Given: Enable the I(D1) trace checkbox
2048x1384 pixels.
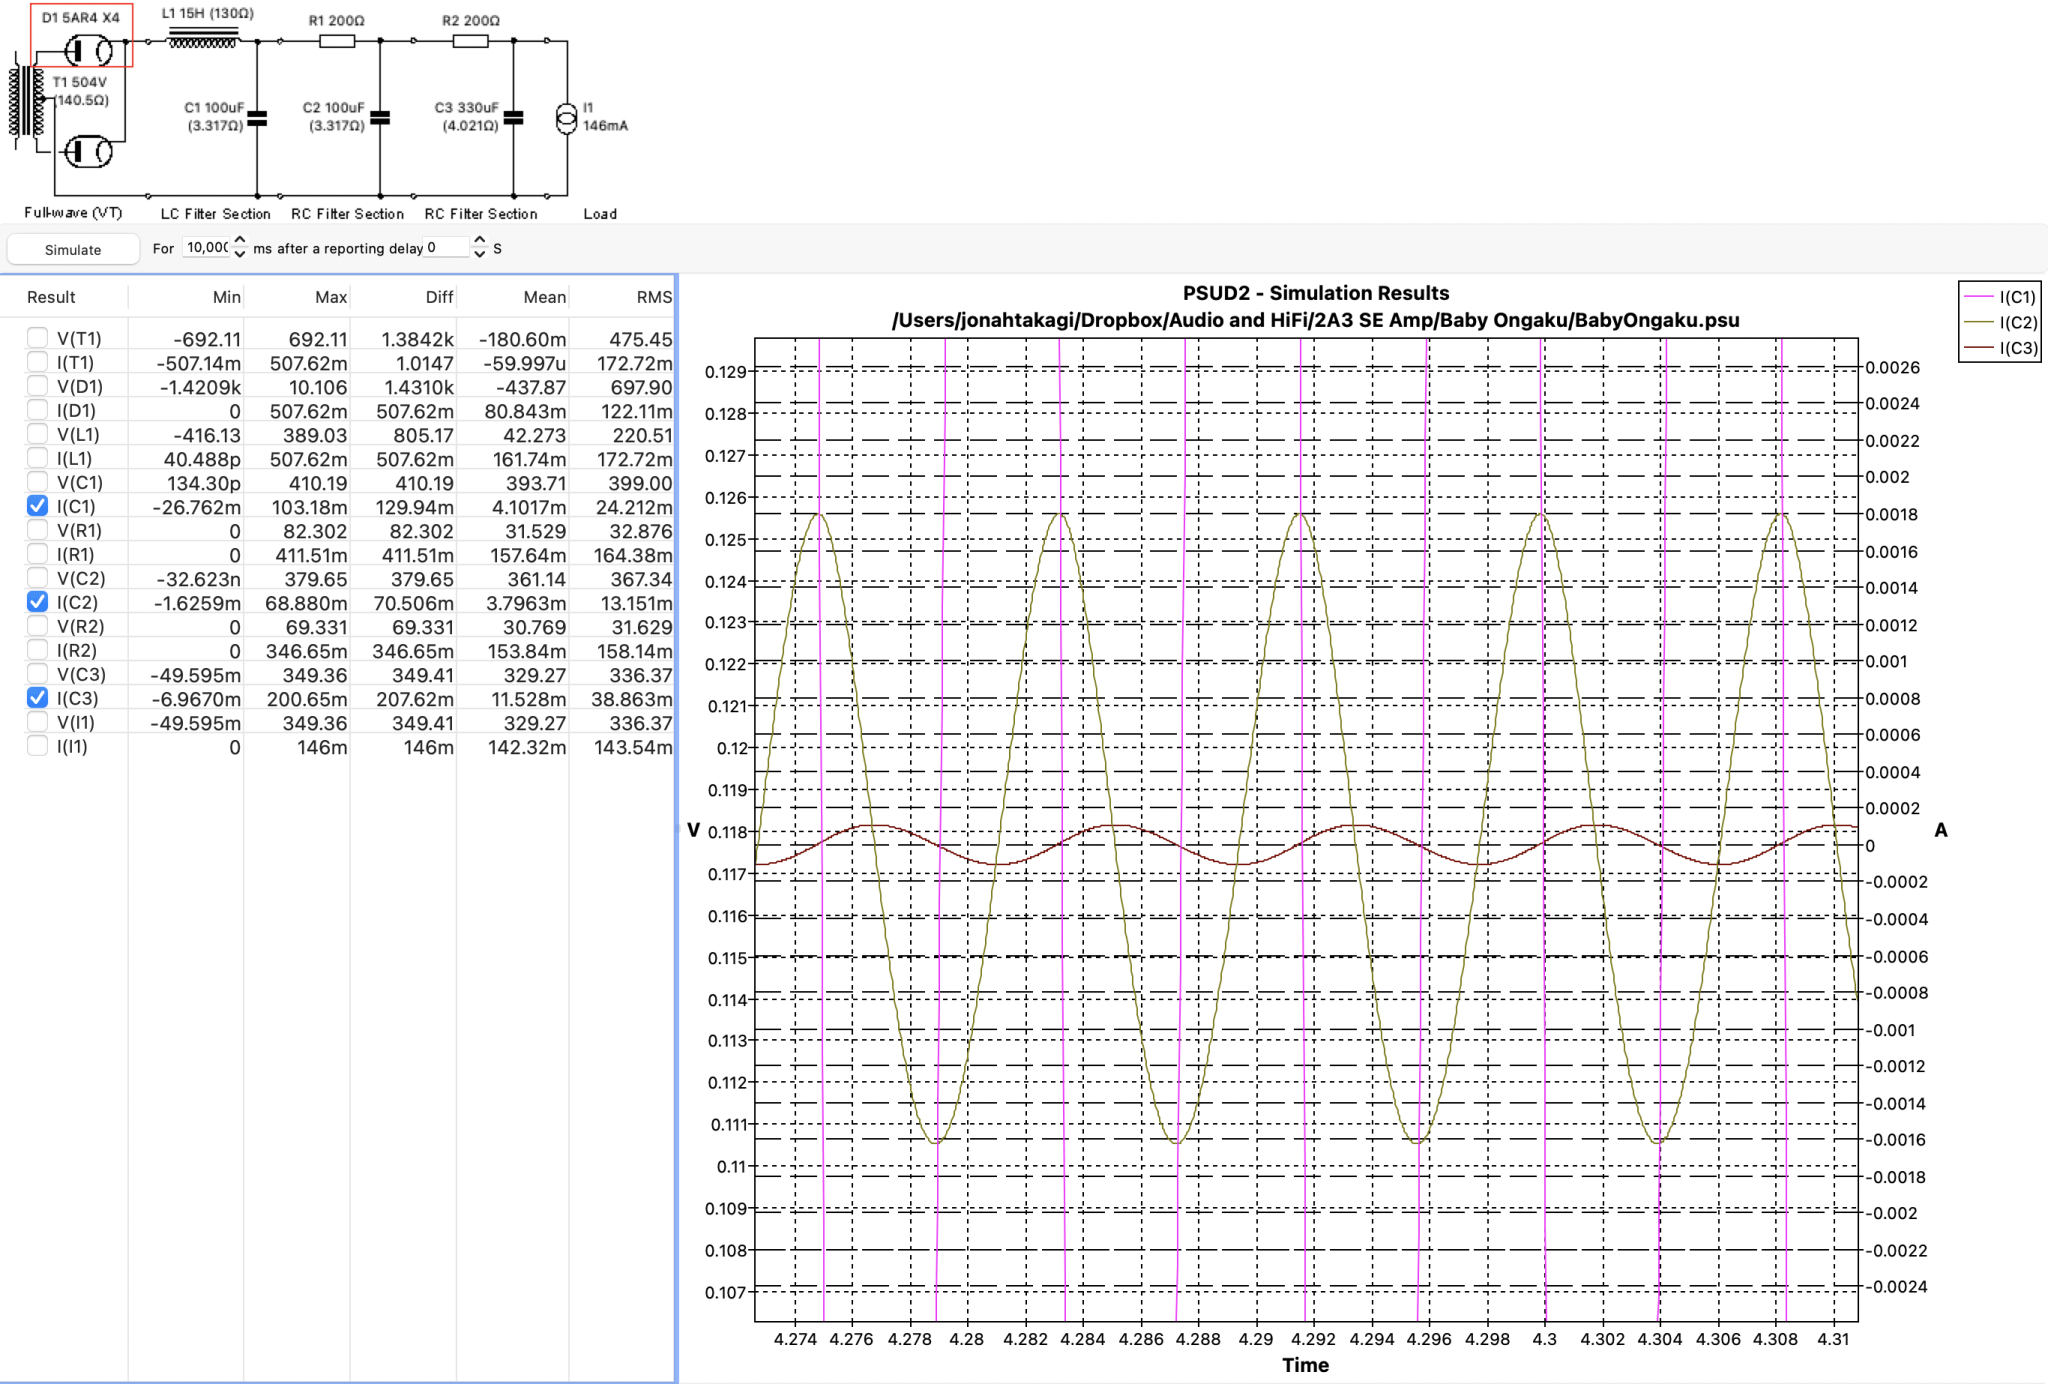Looking at the screenshot, I should point(37,410).
